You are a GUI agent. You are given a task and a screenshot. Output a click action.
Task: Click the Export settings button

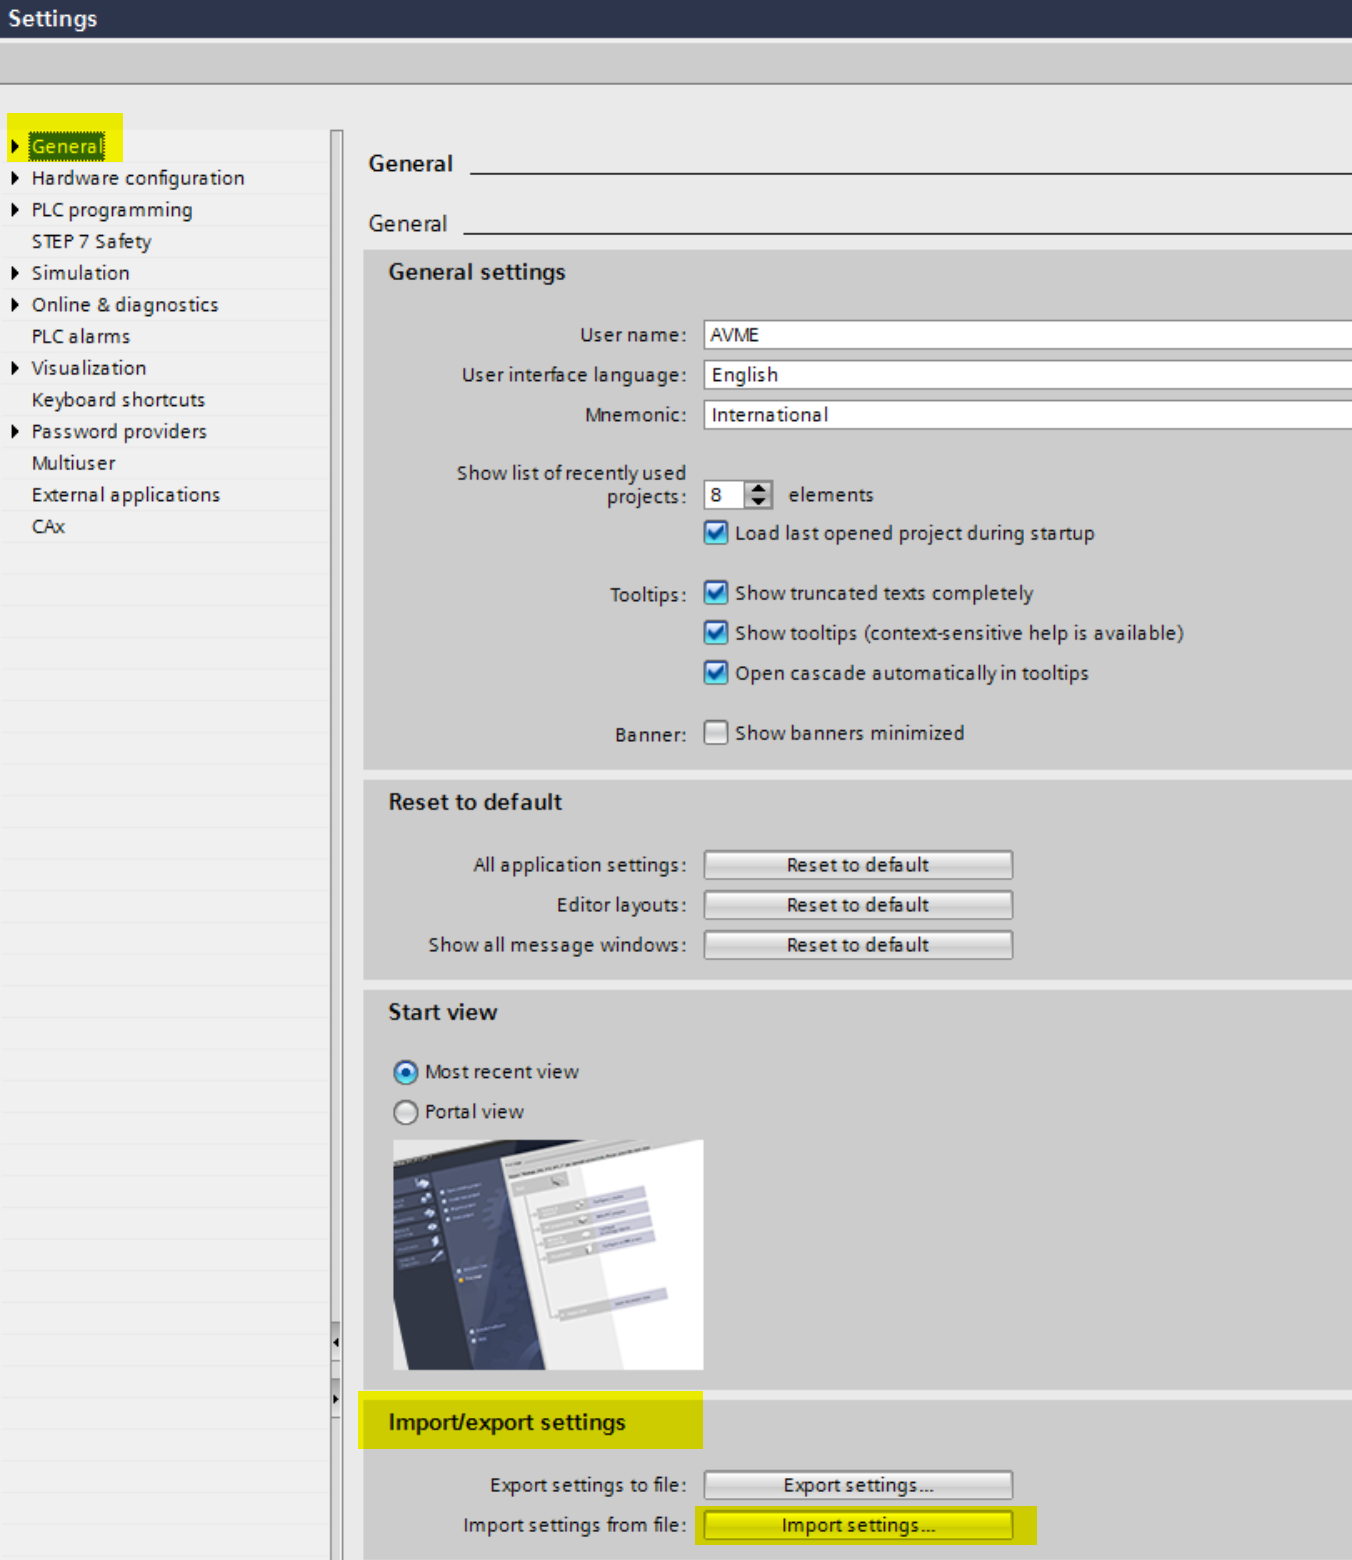coord(857,1485)
